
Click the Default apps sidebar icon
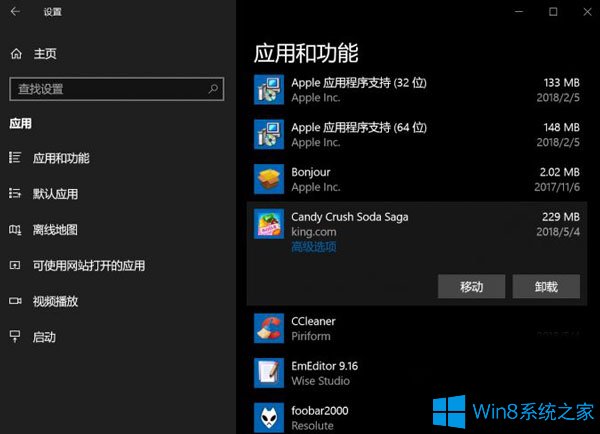pyautogui.click(x=15, y=193)
